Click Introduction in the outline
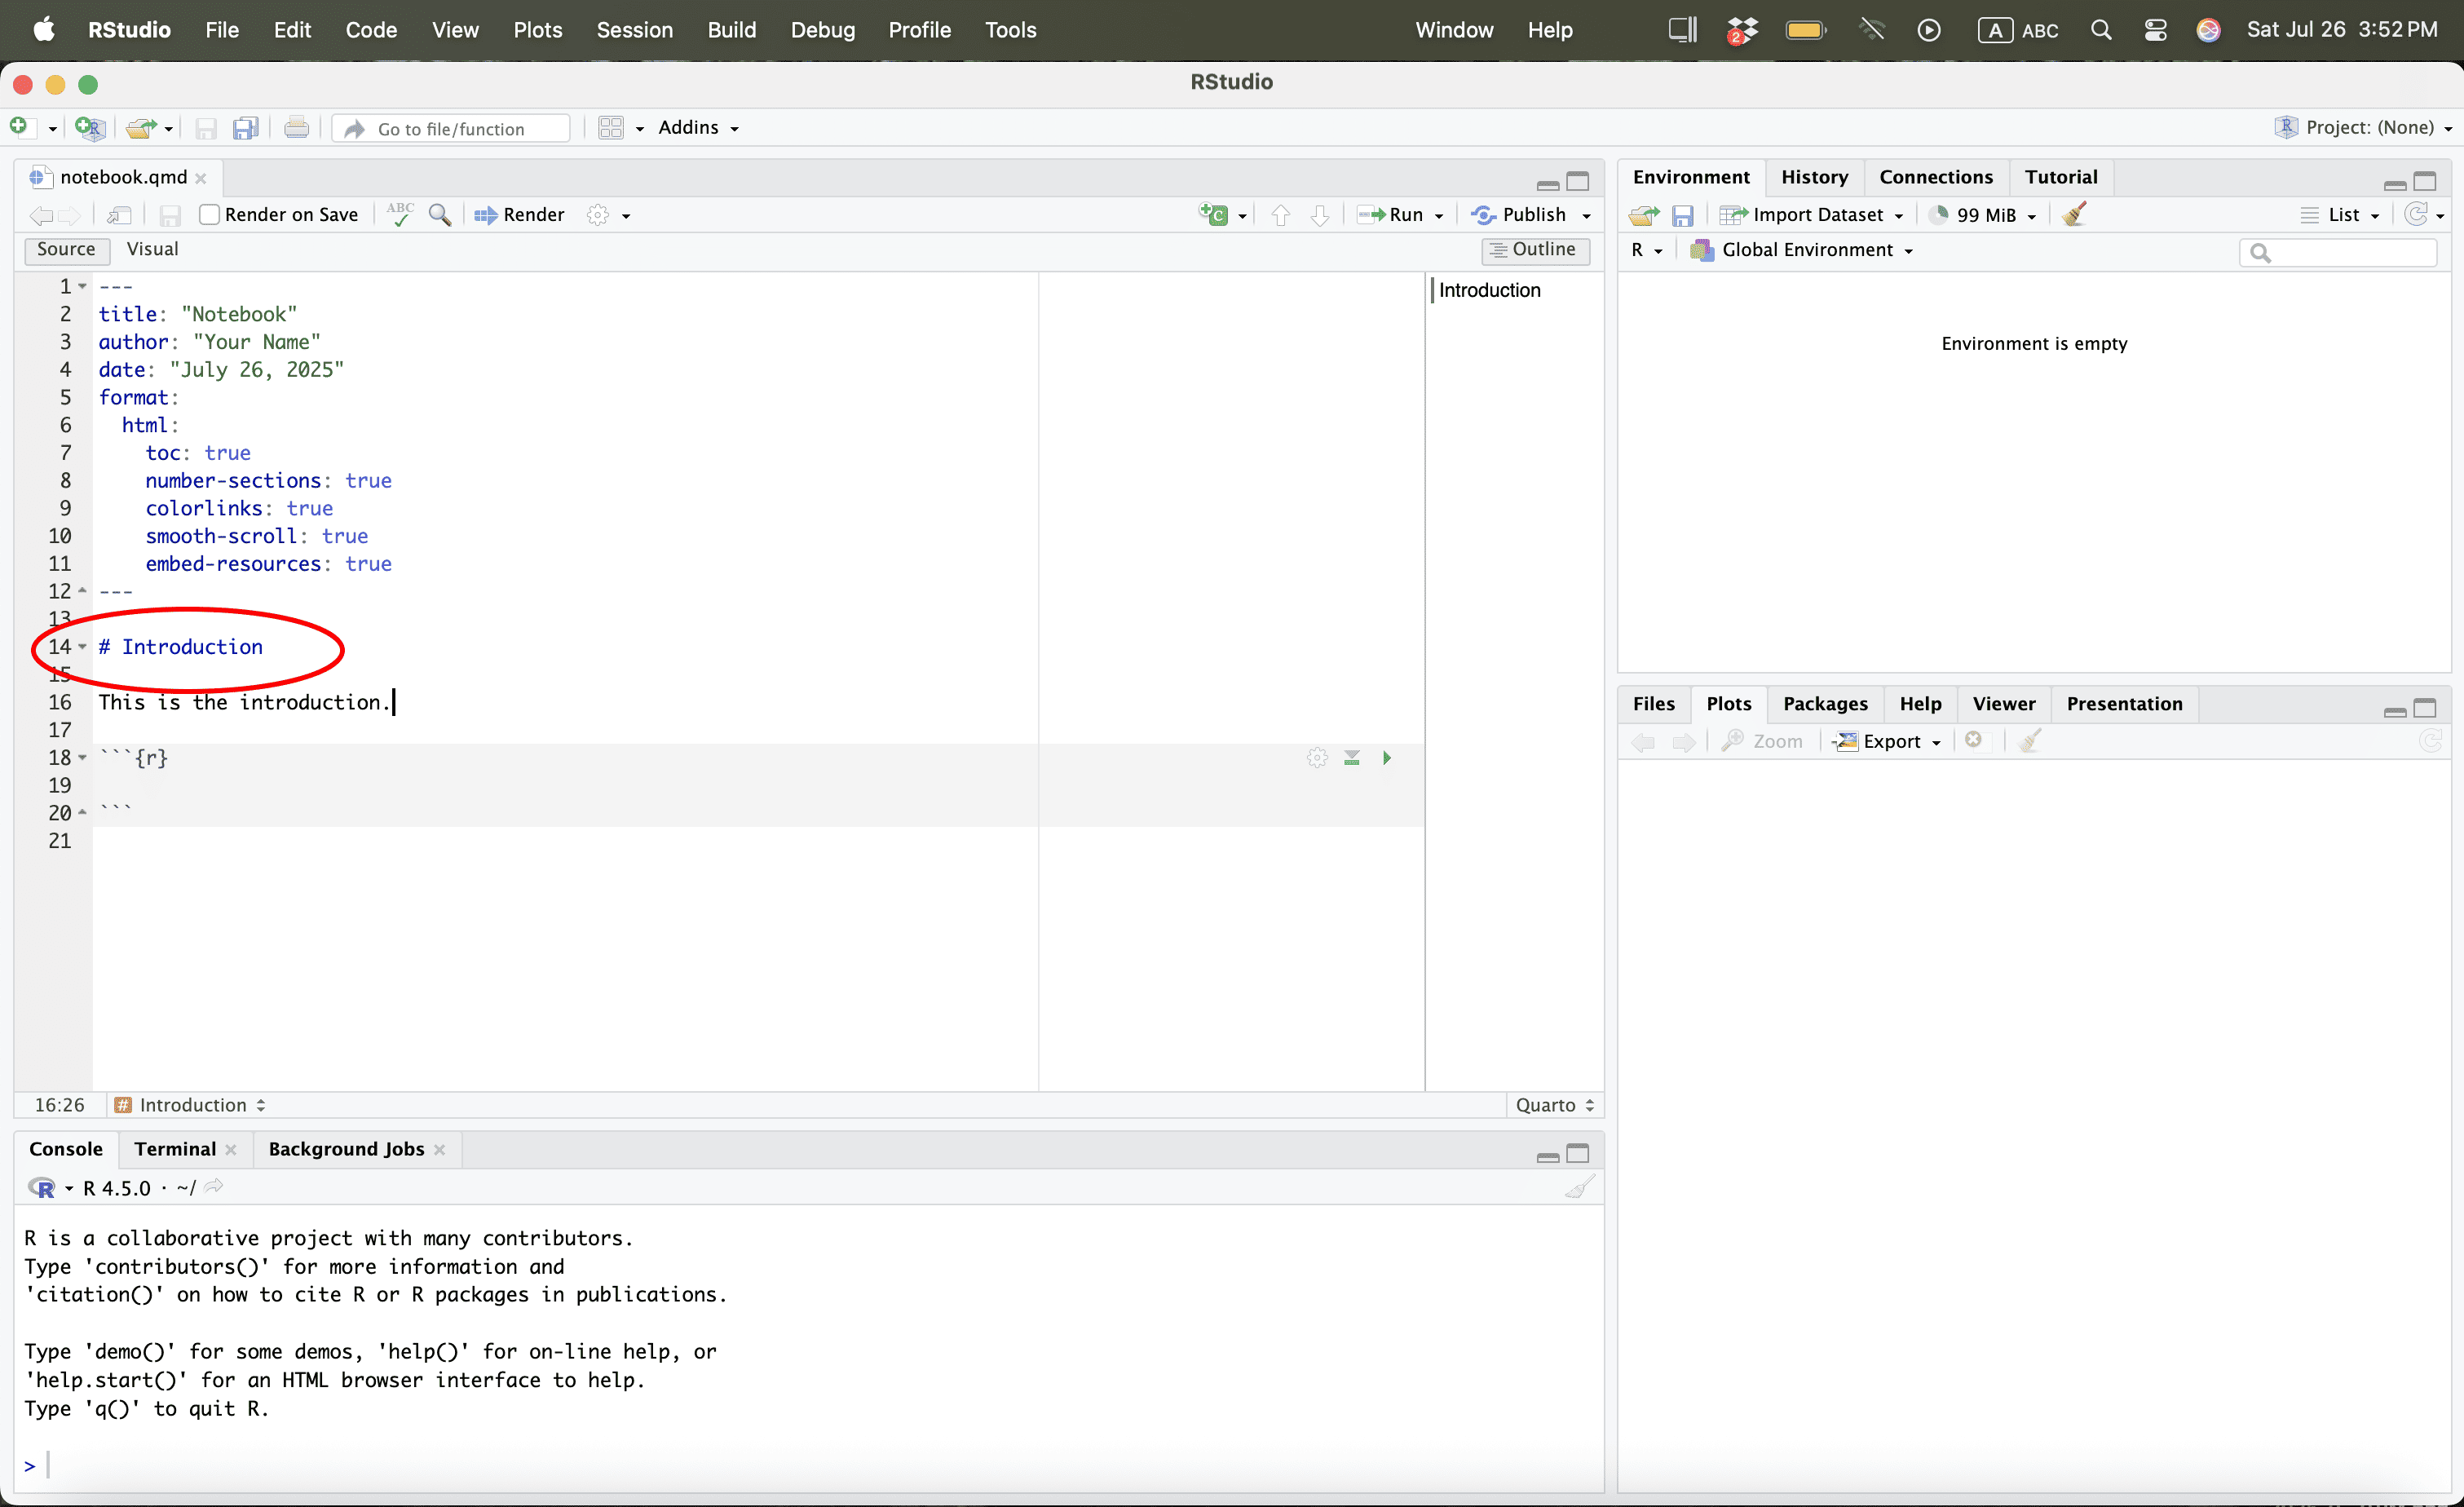The image size is (2464, 1507). (1489, 290)
